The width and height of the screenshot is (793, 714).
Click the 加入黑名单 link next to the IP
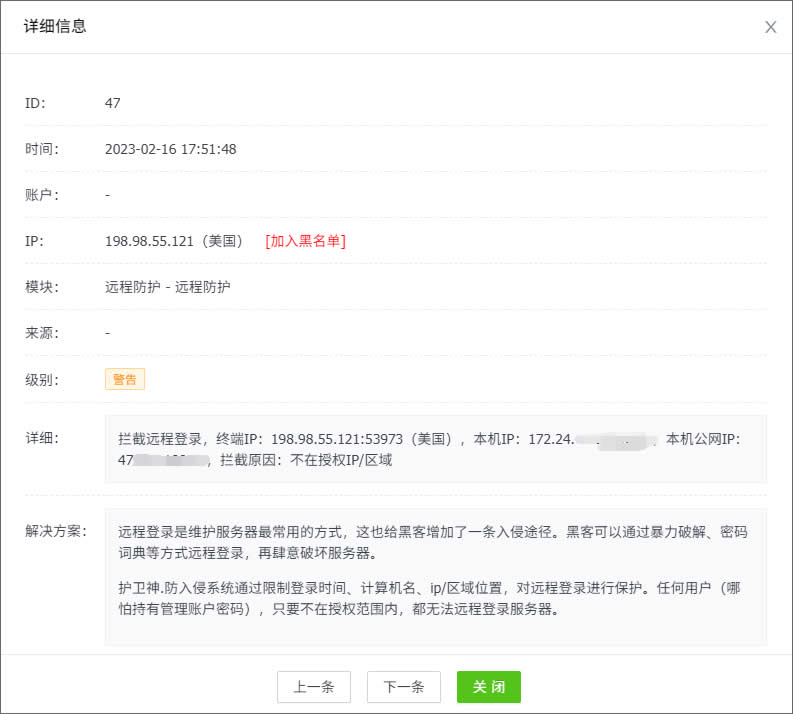pos(305,241)
